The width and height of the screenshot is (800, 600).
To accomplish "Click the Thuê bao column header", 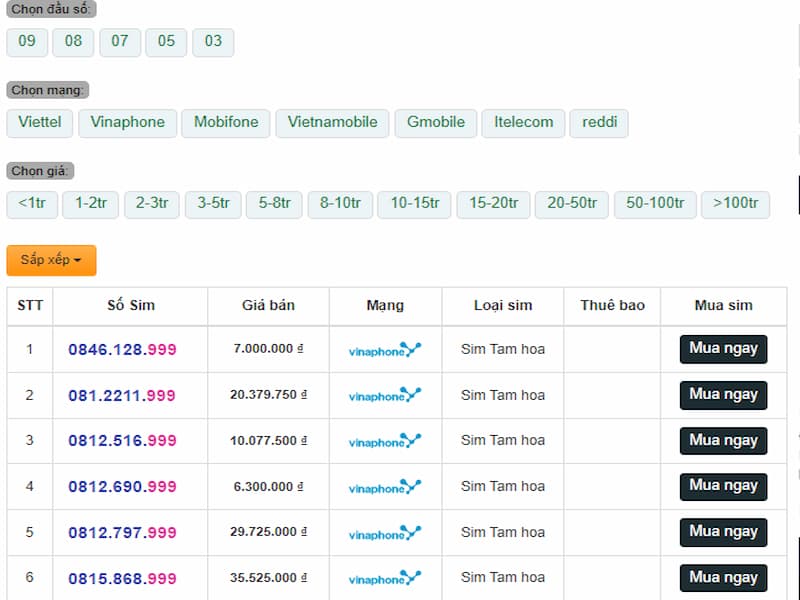I will (x=612, y=306).
